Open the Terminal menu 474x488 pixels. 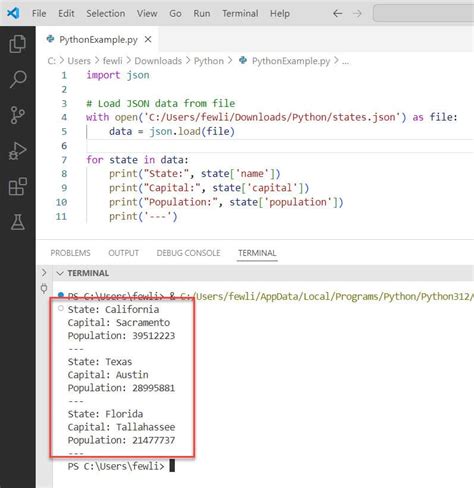click(240, 13)
